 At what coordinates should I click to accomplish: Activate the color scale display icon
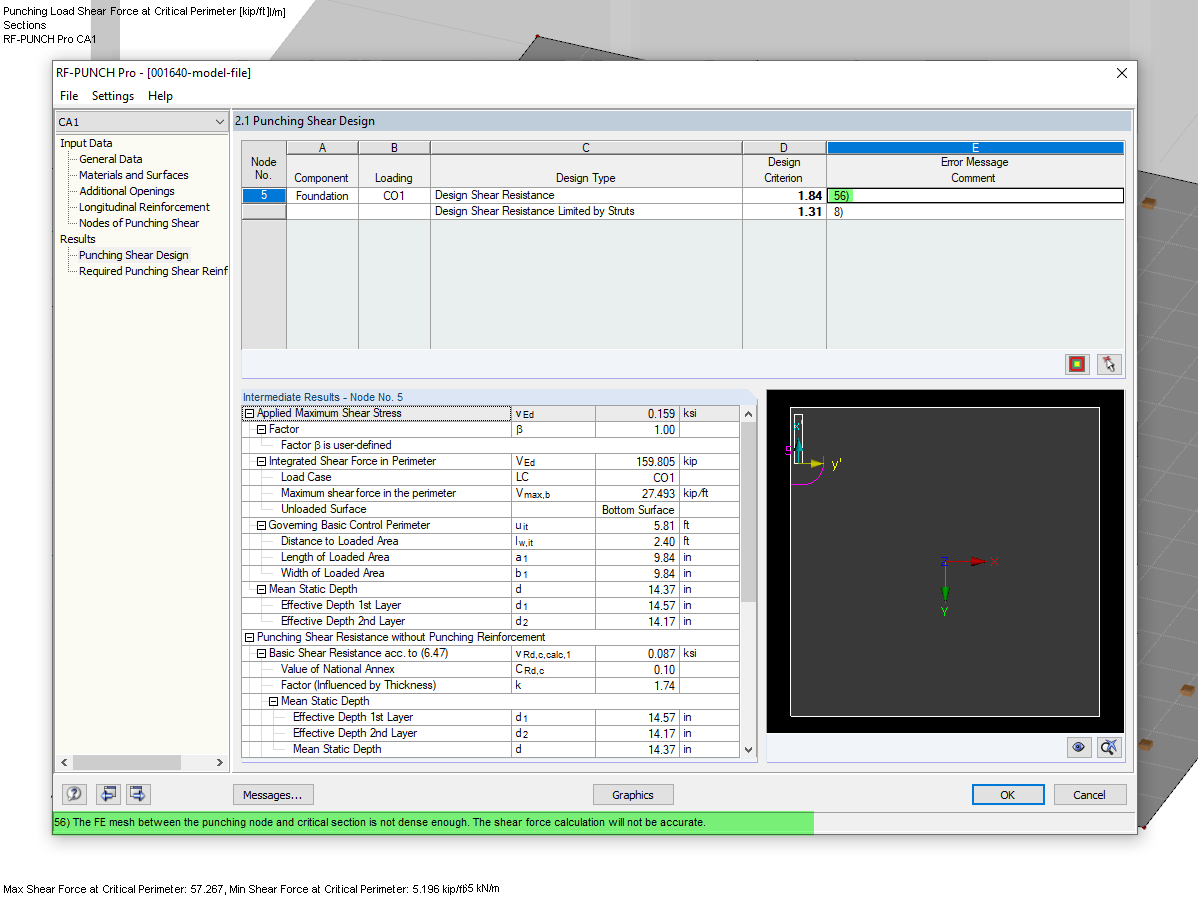click(1076, 364)
